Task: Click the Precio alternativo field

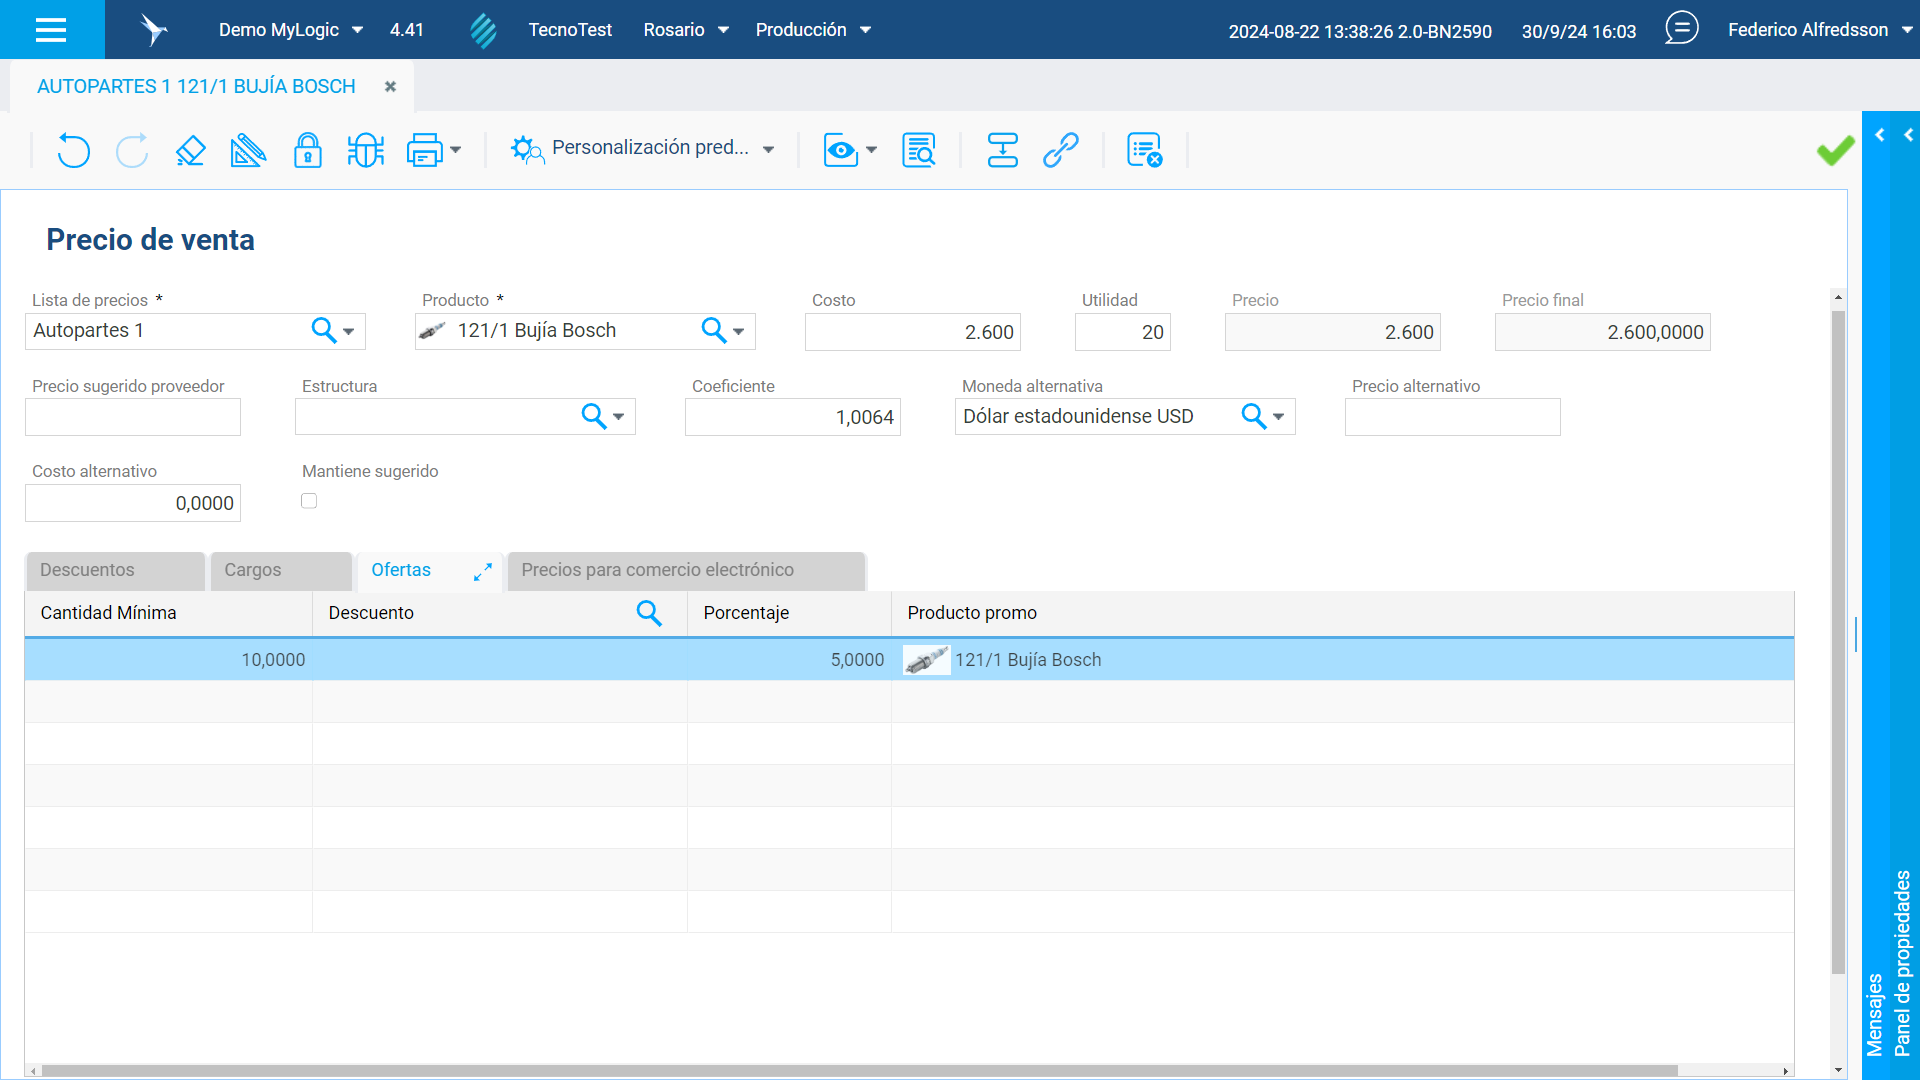Action: tap(1452, 417)
